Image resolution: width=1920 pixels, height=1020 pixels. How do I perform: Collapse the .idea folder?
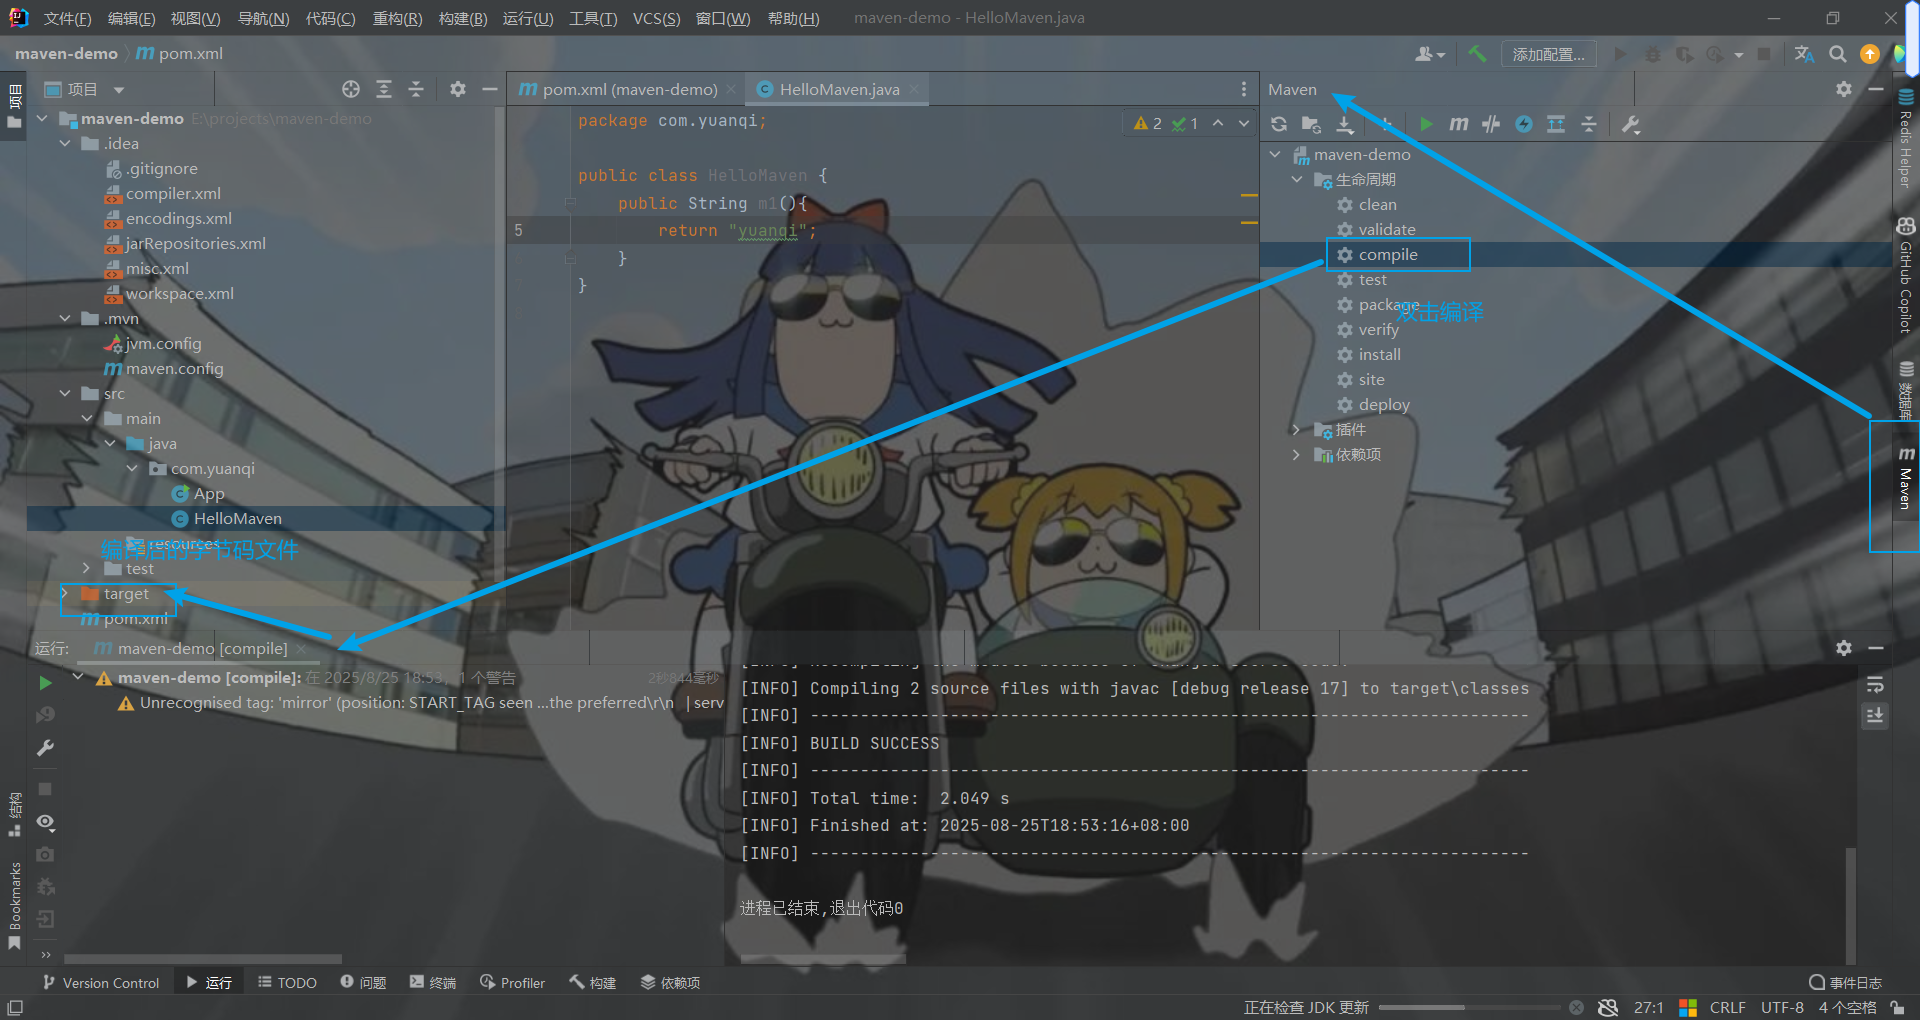65,143
